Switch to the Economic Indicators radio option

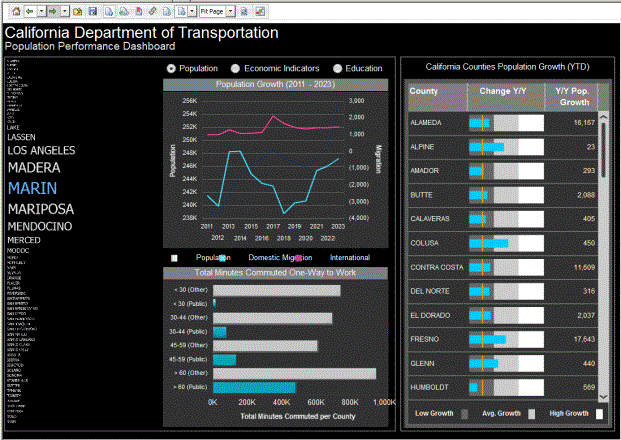(235, 68)
